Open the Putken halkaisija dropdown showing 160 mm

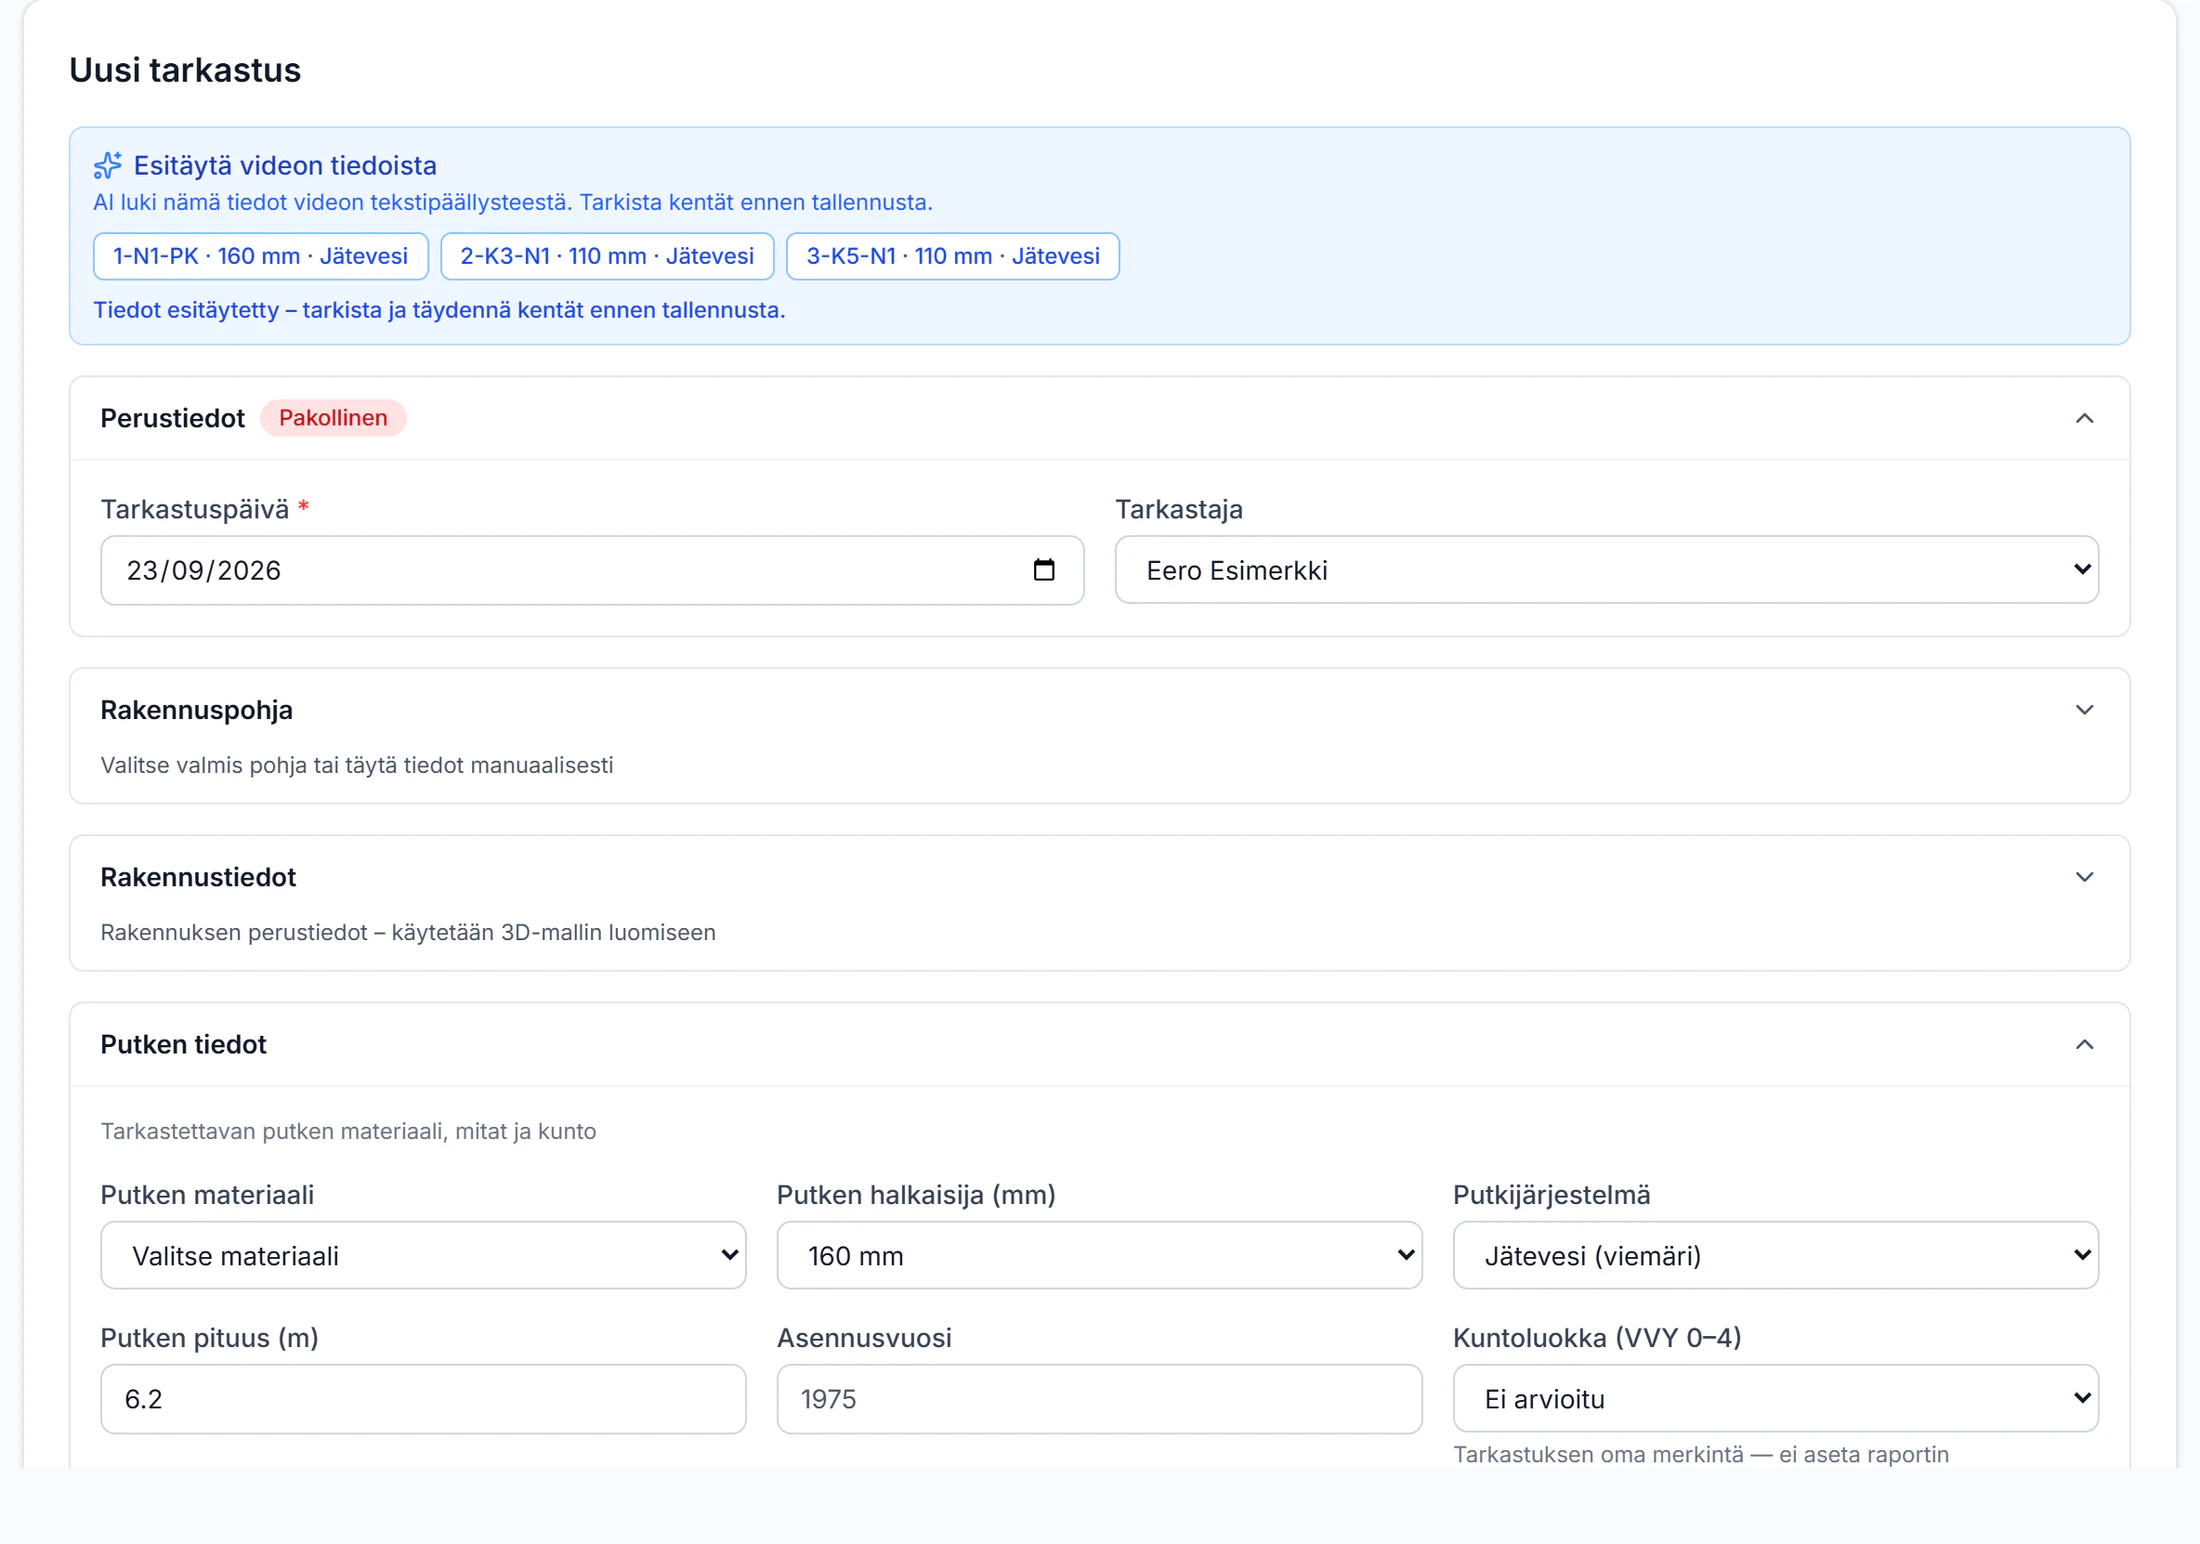pos(1099,1256)
